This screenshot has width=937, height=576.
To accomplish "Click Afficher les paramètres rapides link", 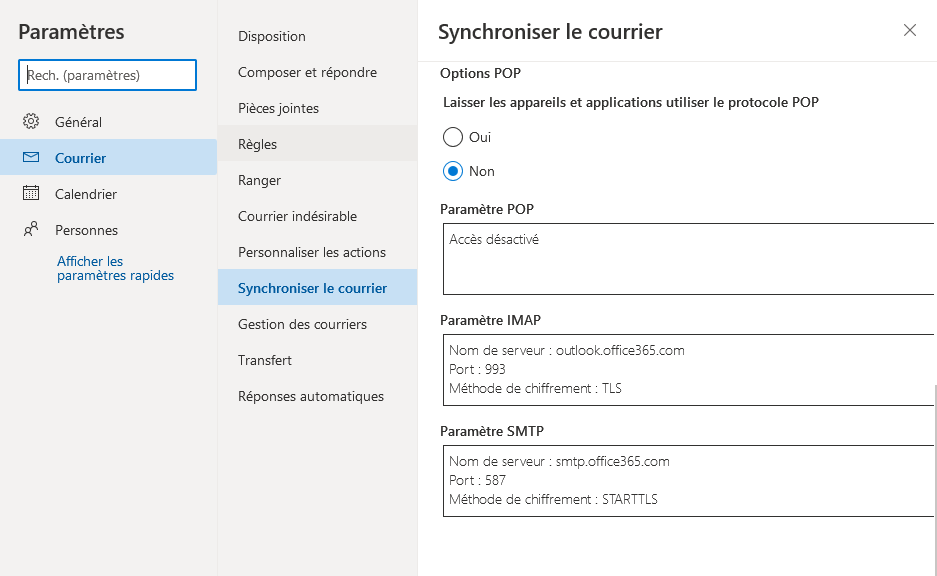I will 115,268.
